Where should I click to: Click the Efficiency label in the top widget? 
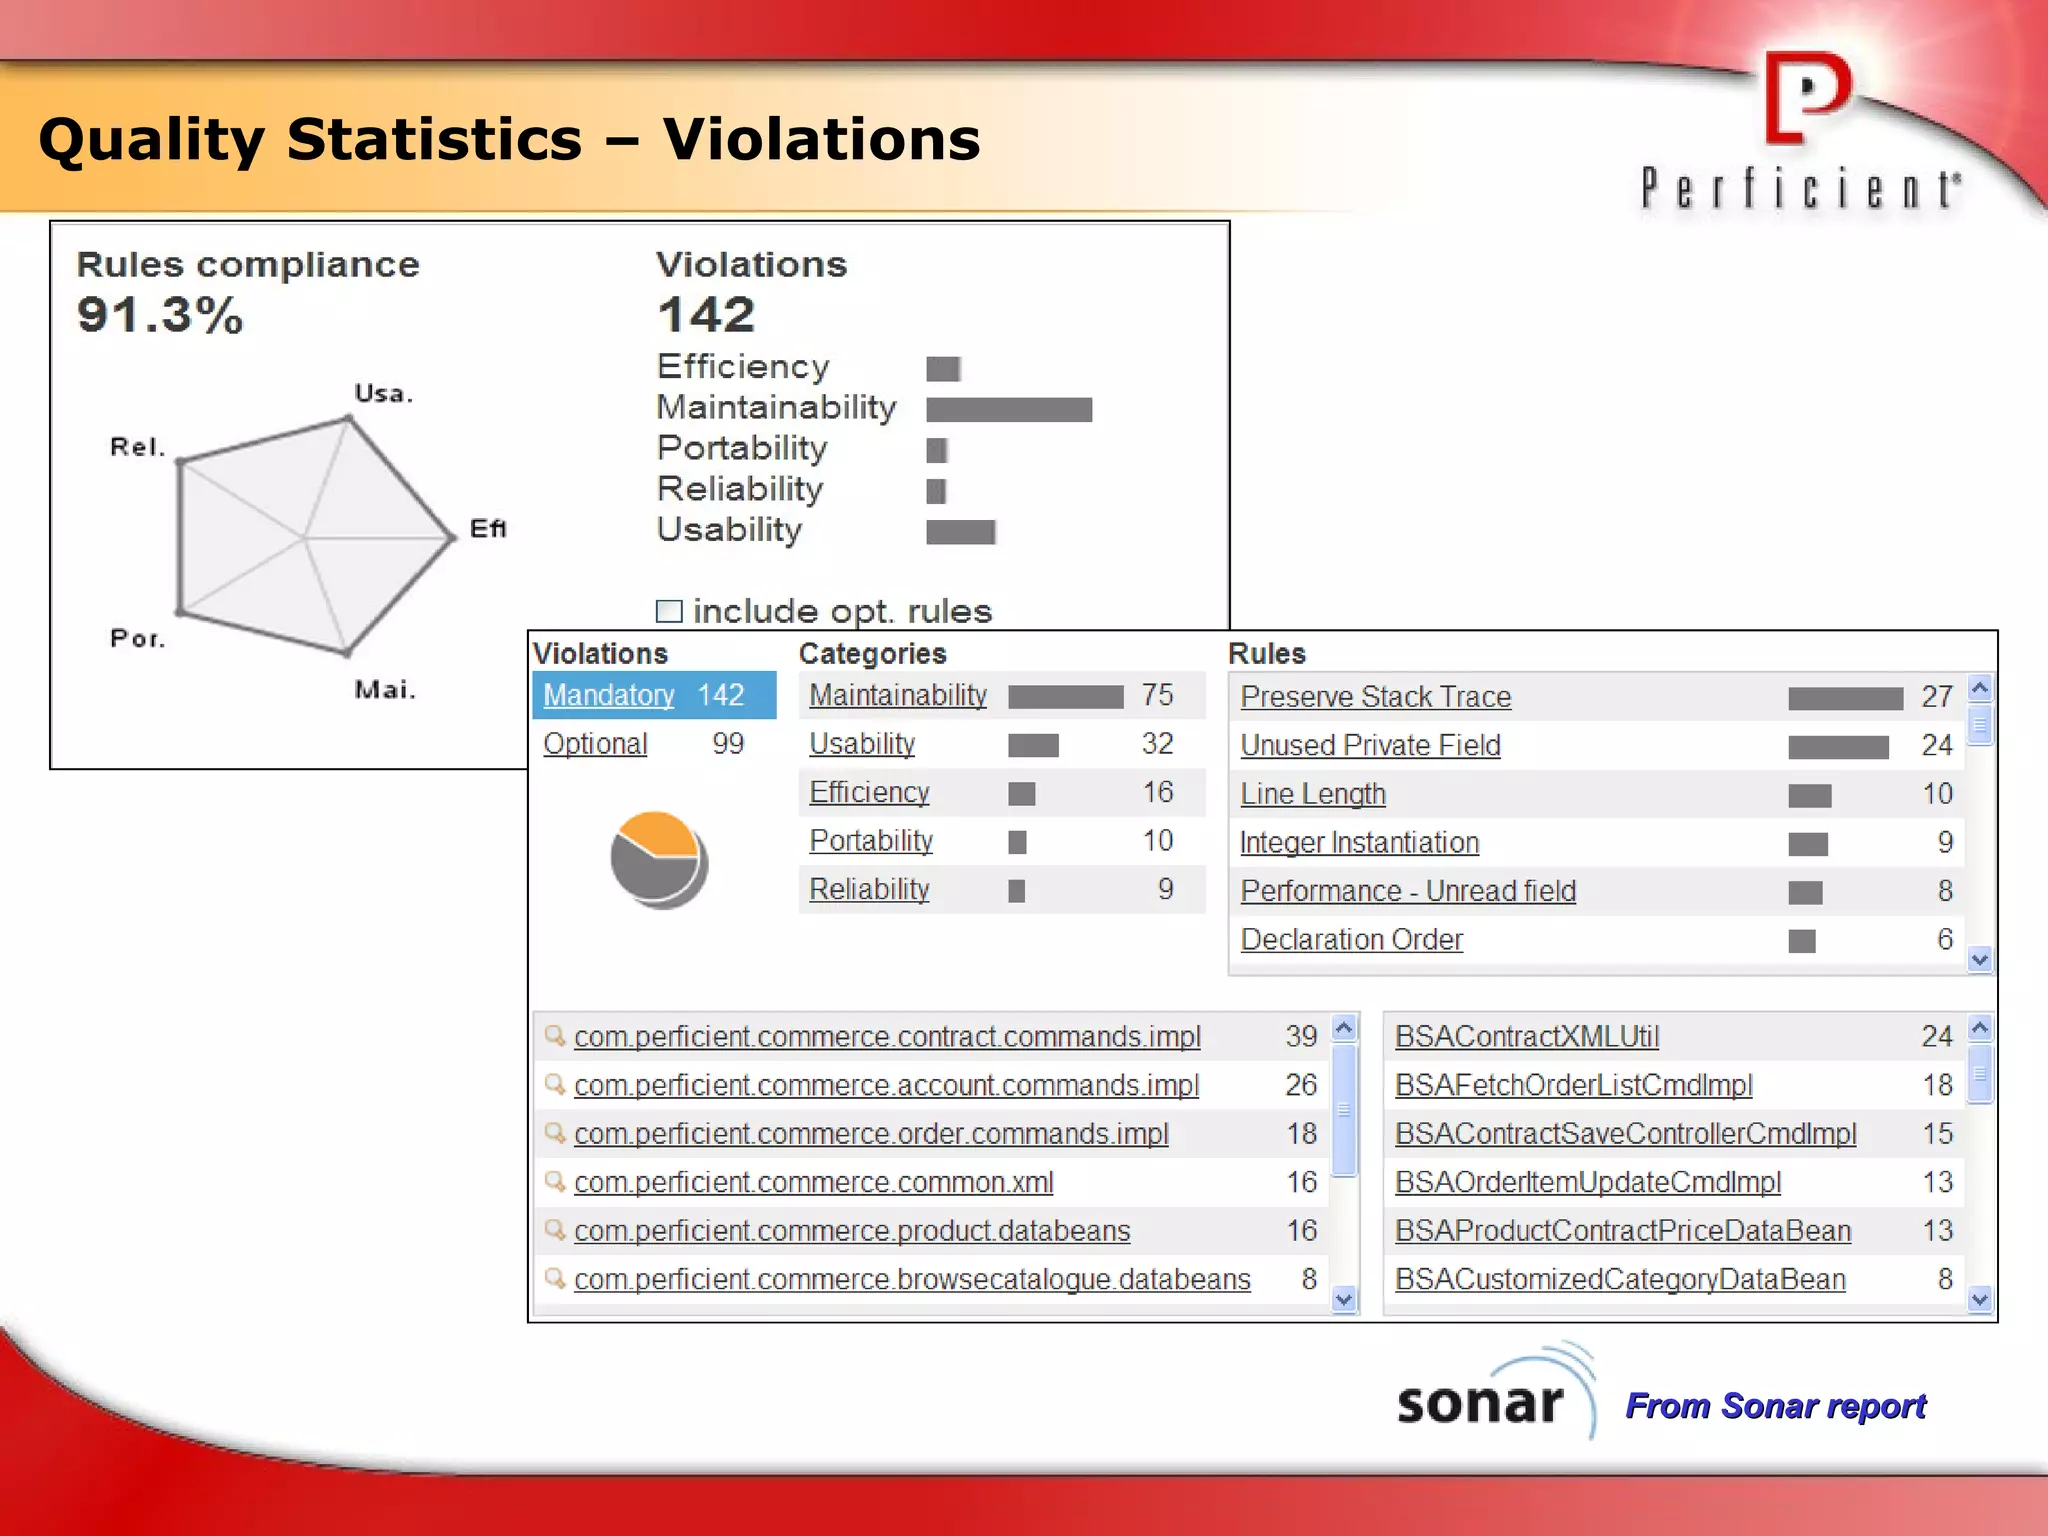click(743, 367)
